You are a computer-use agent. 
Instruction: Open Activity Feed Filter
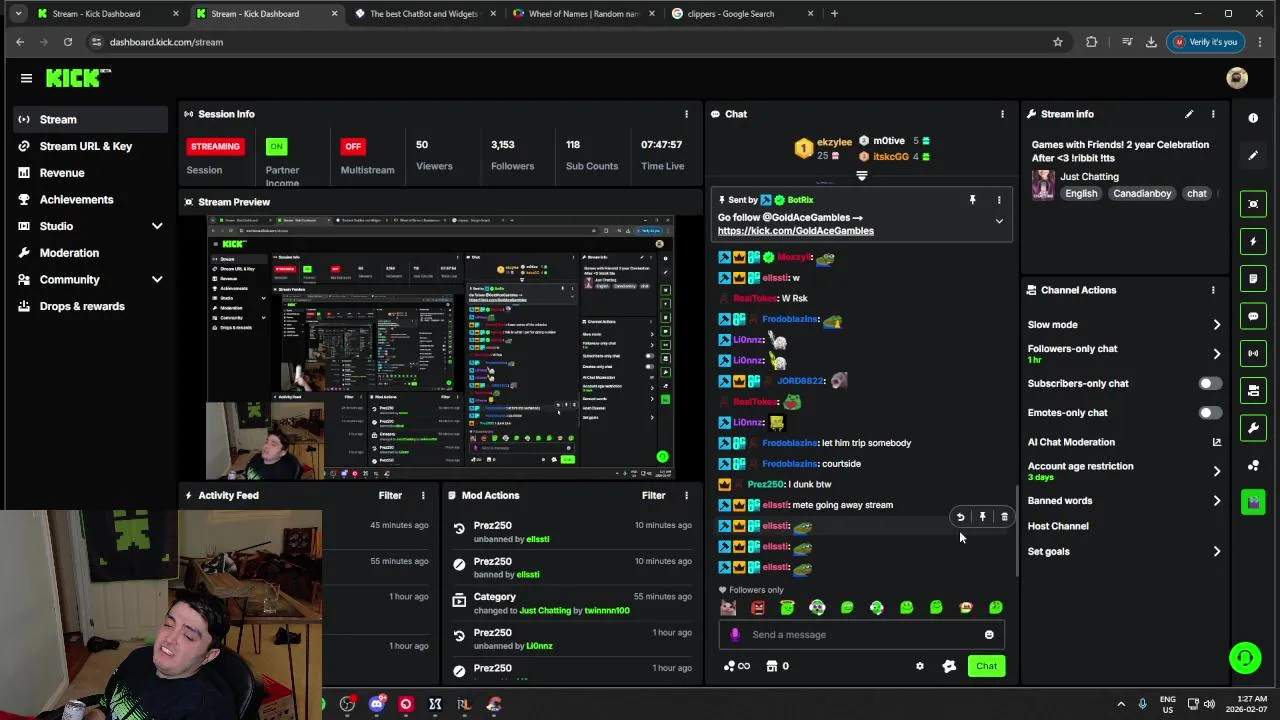390,495
